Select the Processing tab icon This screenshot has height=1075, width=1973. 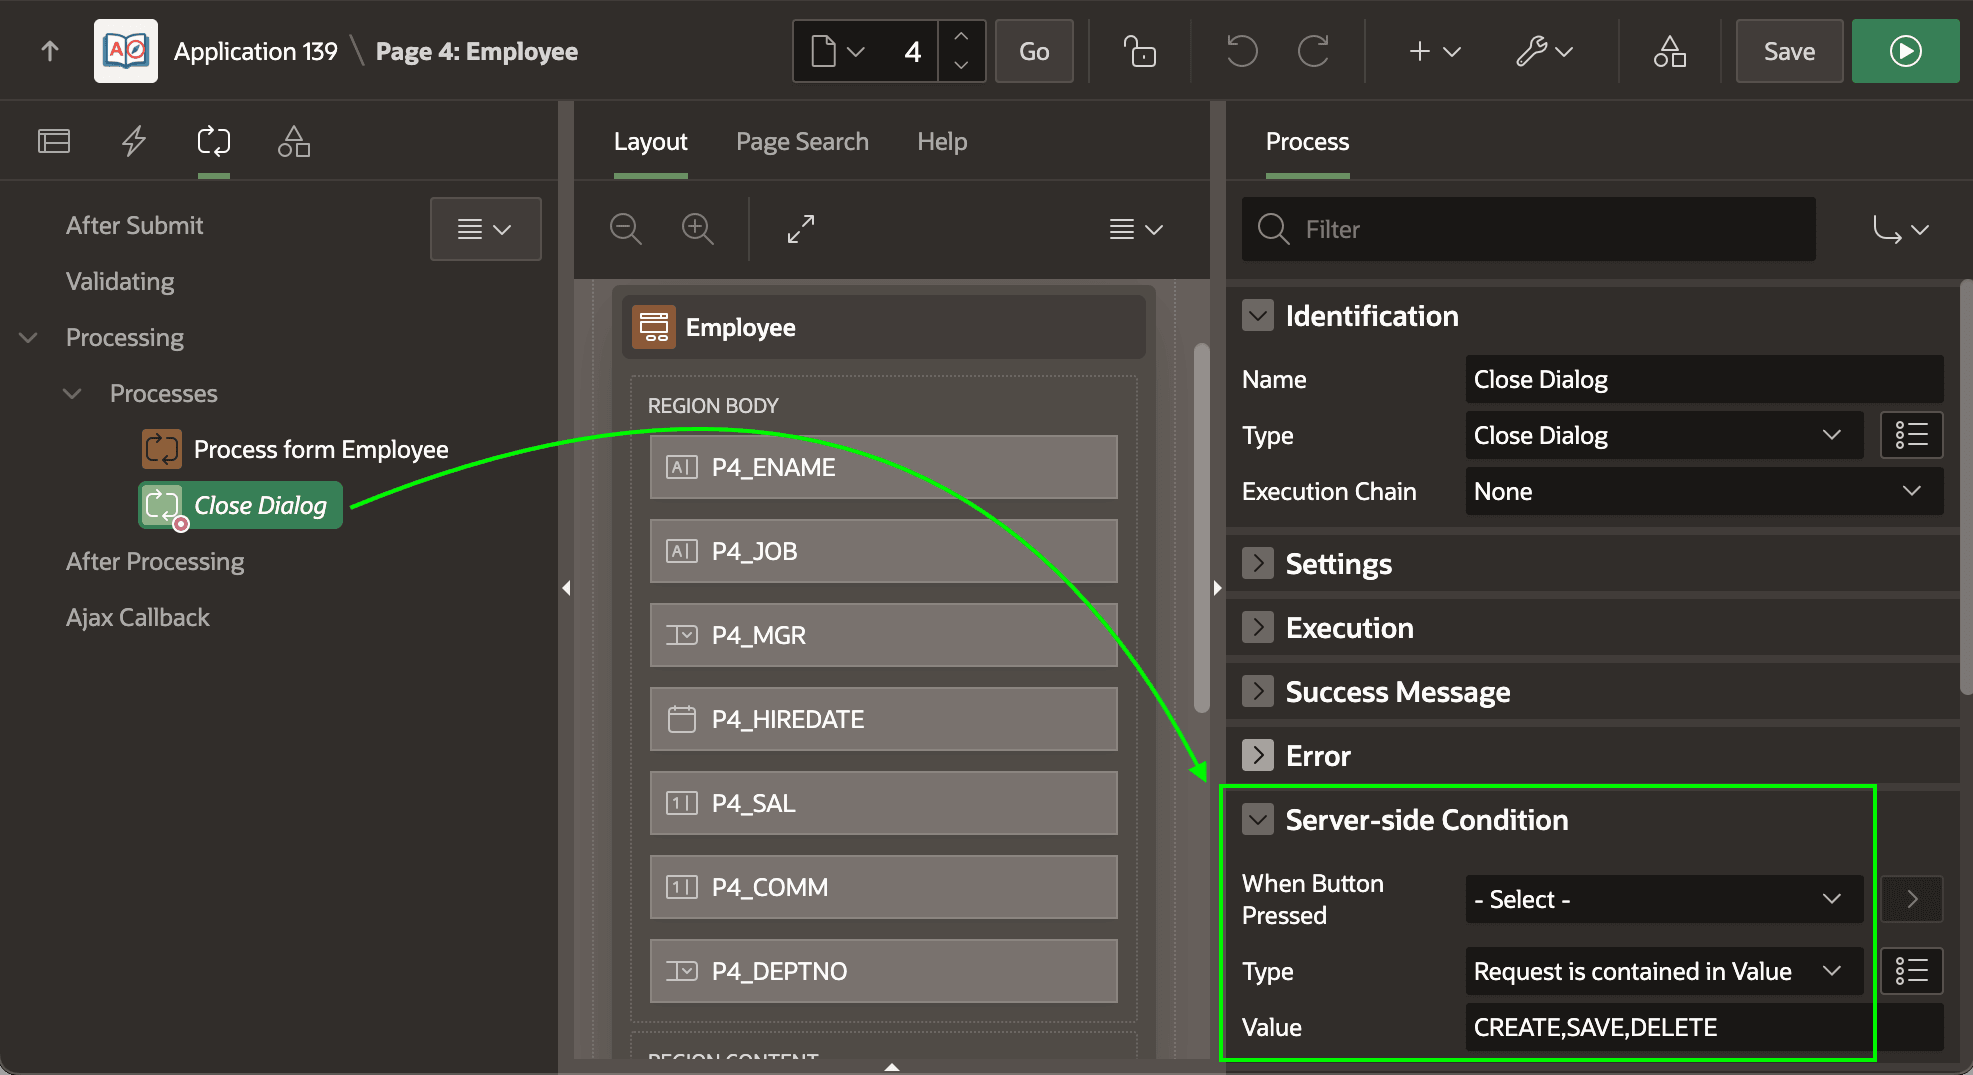(x=214, y=141)
